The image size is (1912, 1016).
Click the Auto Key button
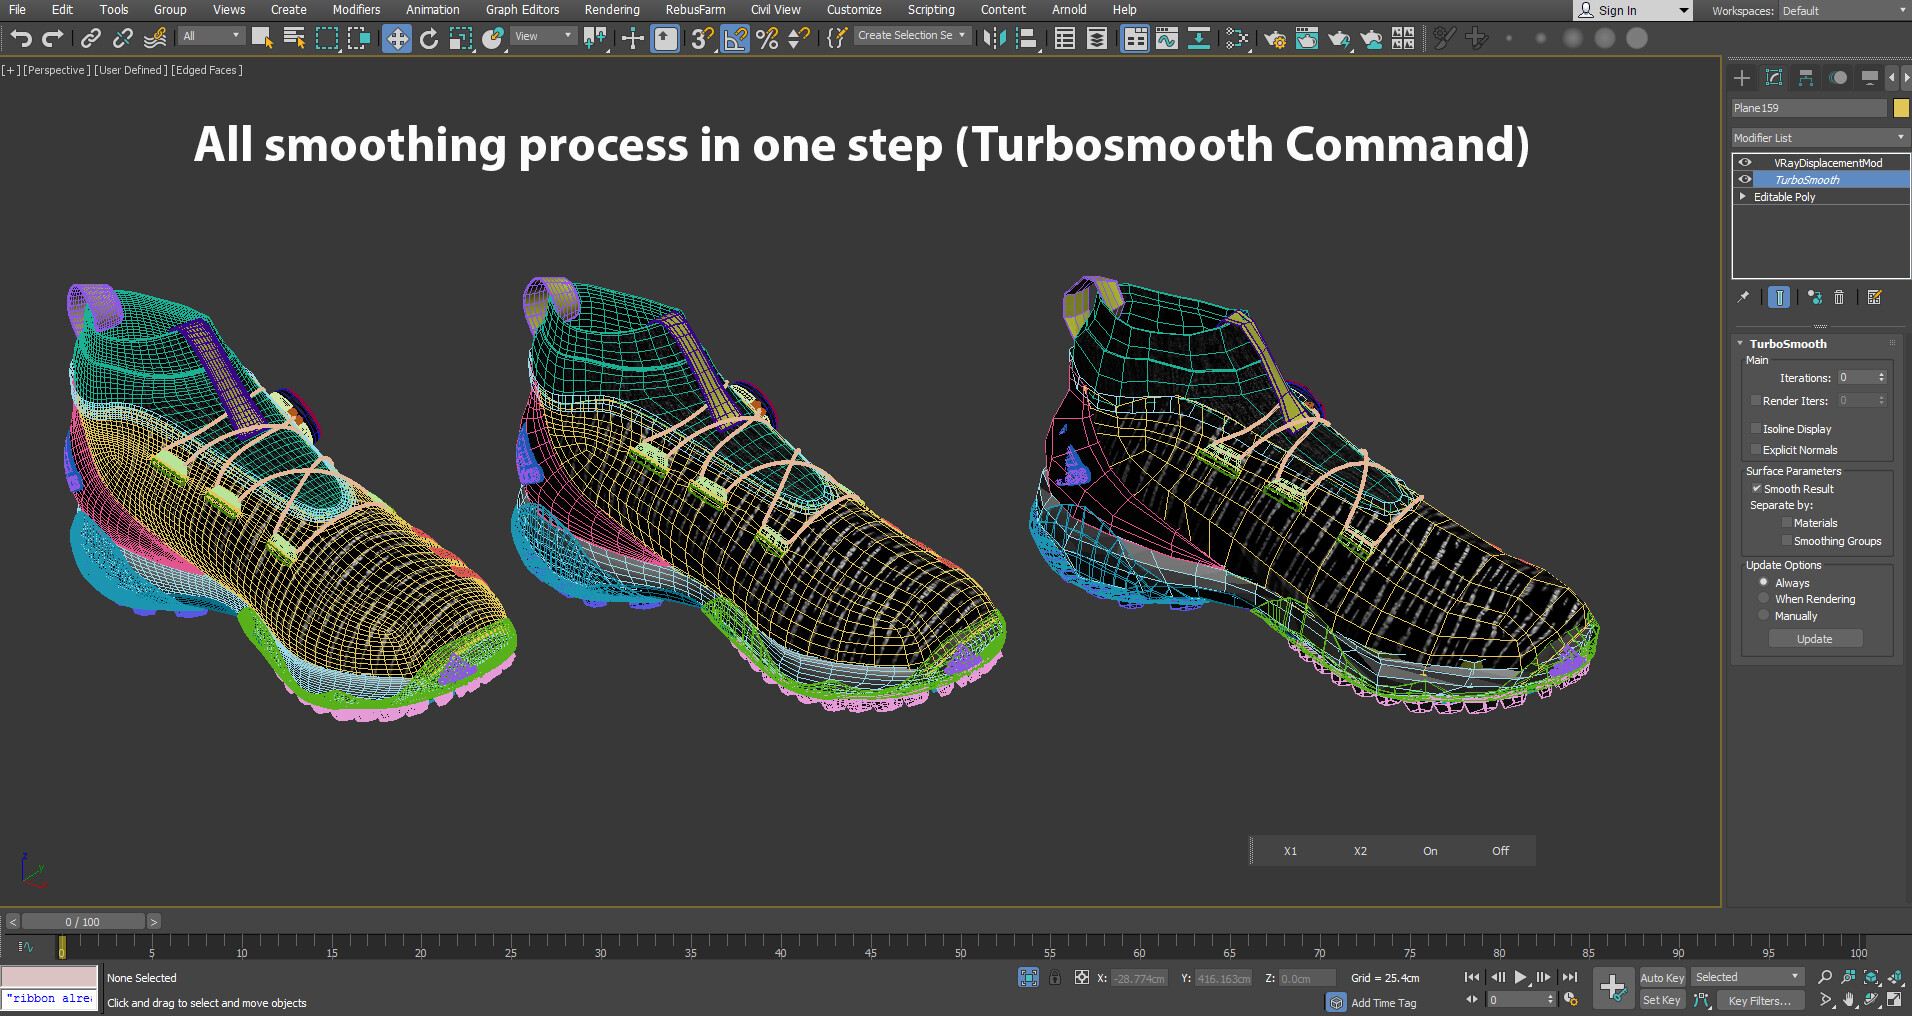pyautogui.click(x=1661, y=977)
